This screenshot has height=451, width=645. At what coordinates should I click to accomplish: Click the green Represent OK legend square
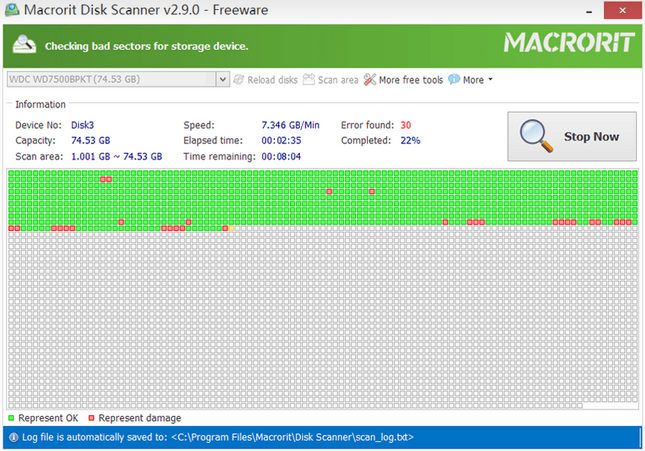coord(11,418)
